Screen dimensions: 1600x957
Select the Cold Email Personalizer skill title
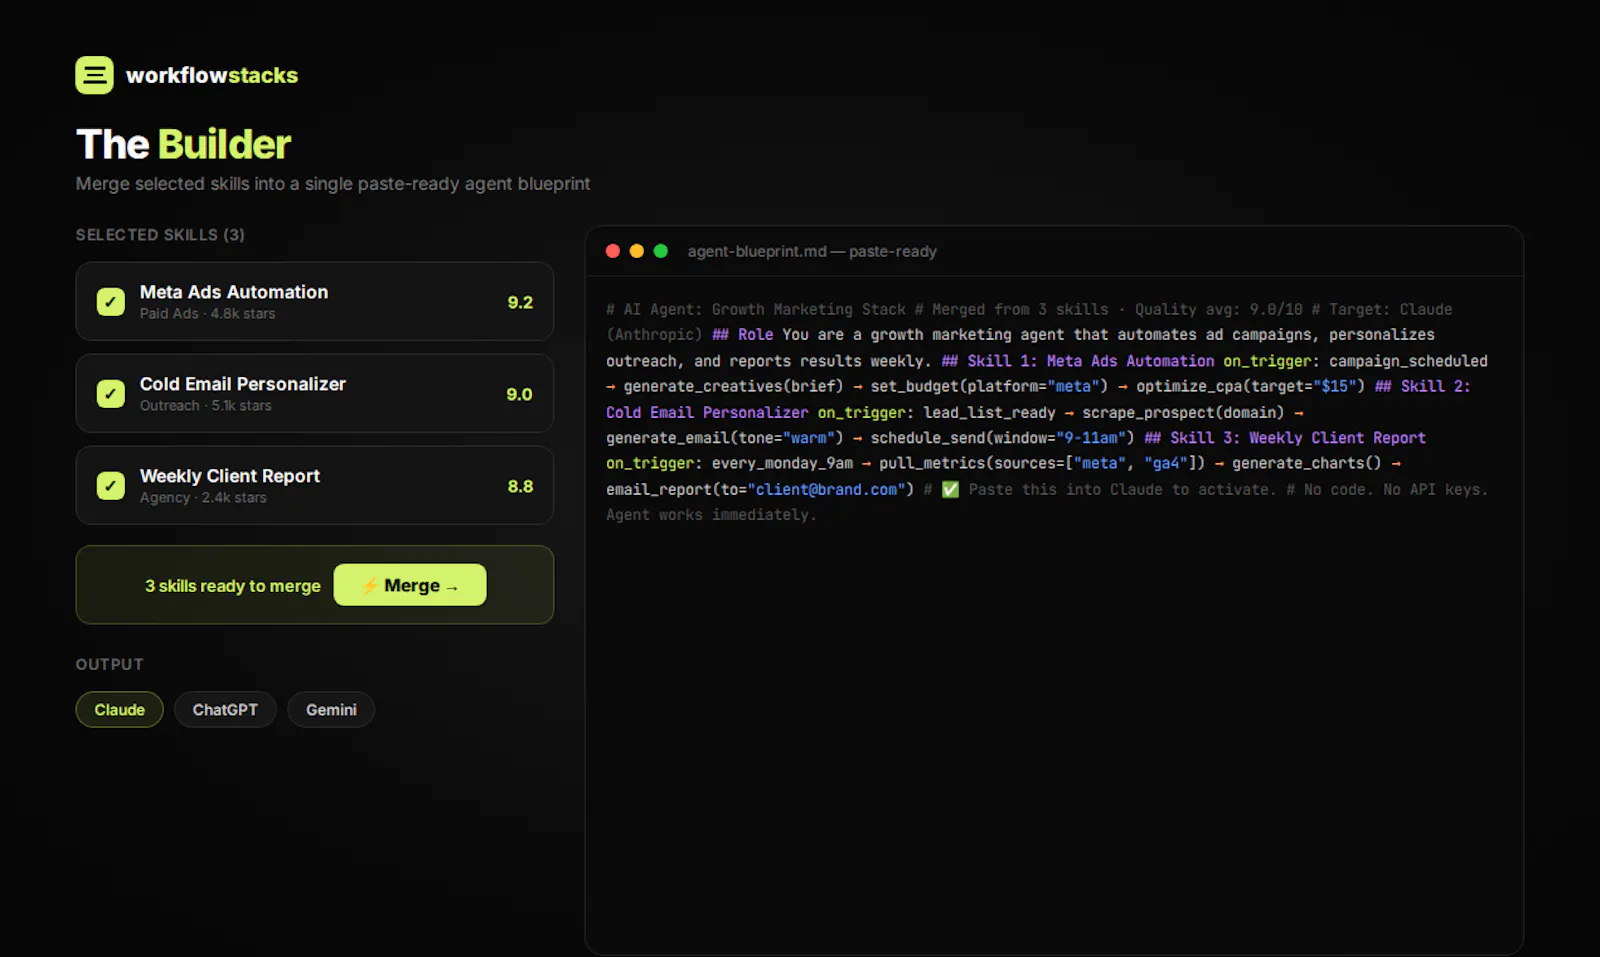(243, 384)
